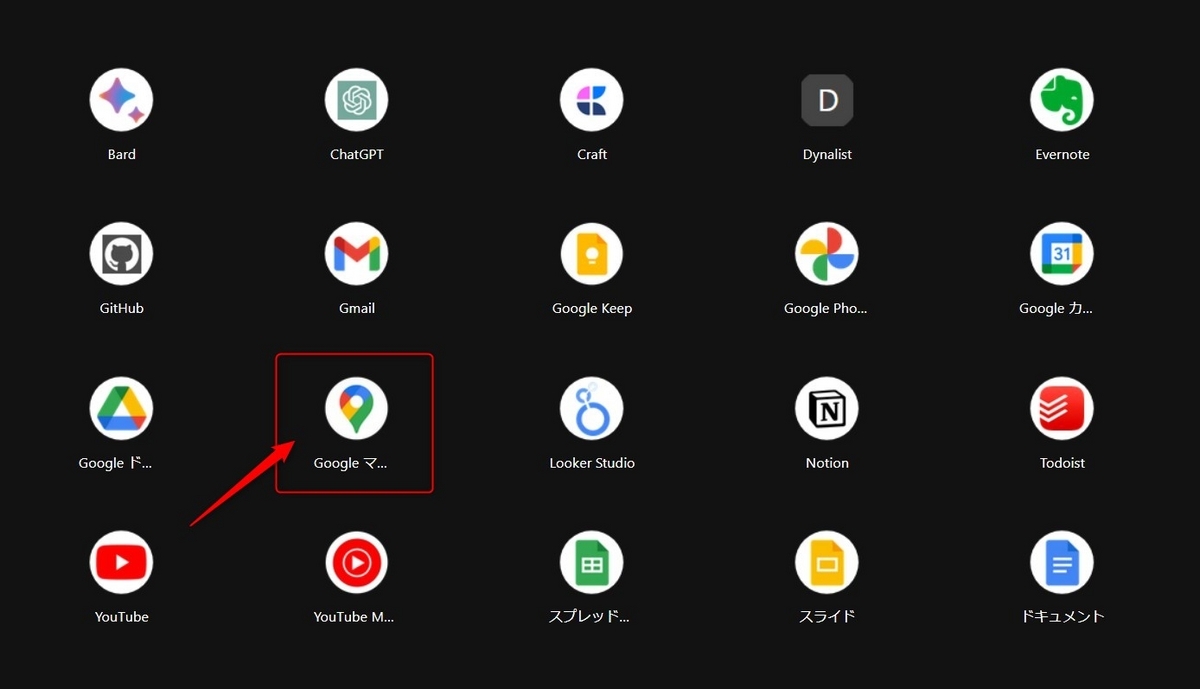
Task: Click the 'Bard' label text
Action: (x=121, y=155)
